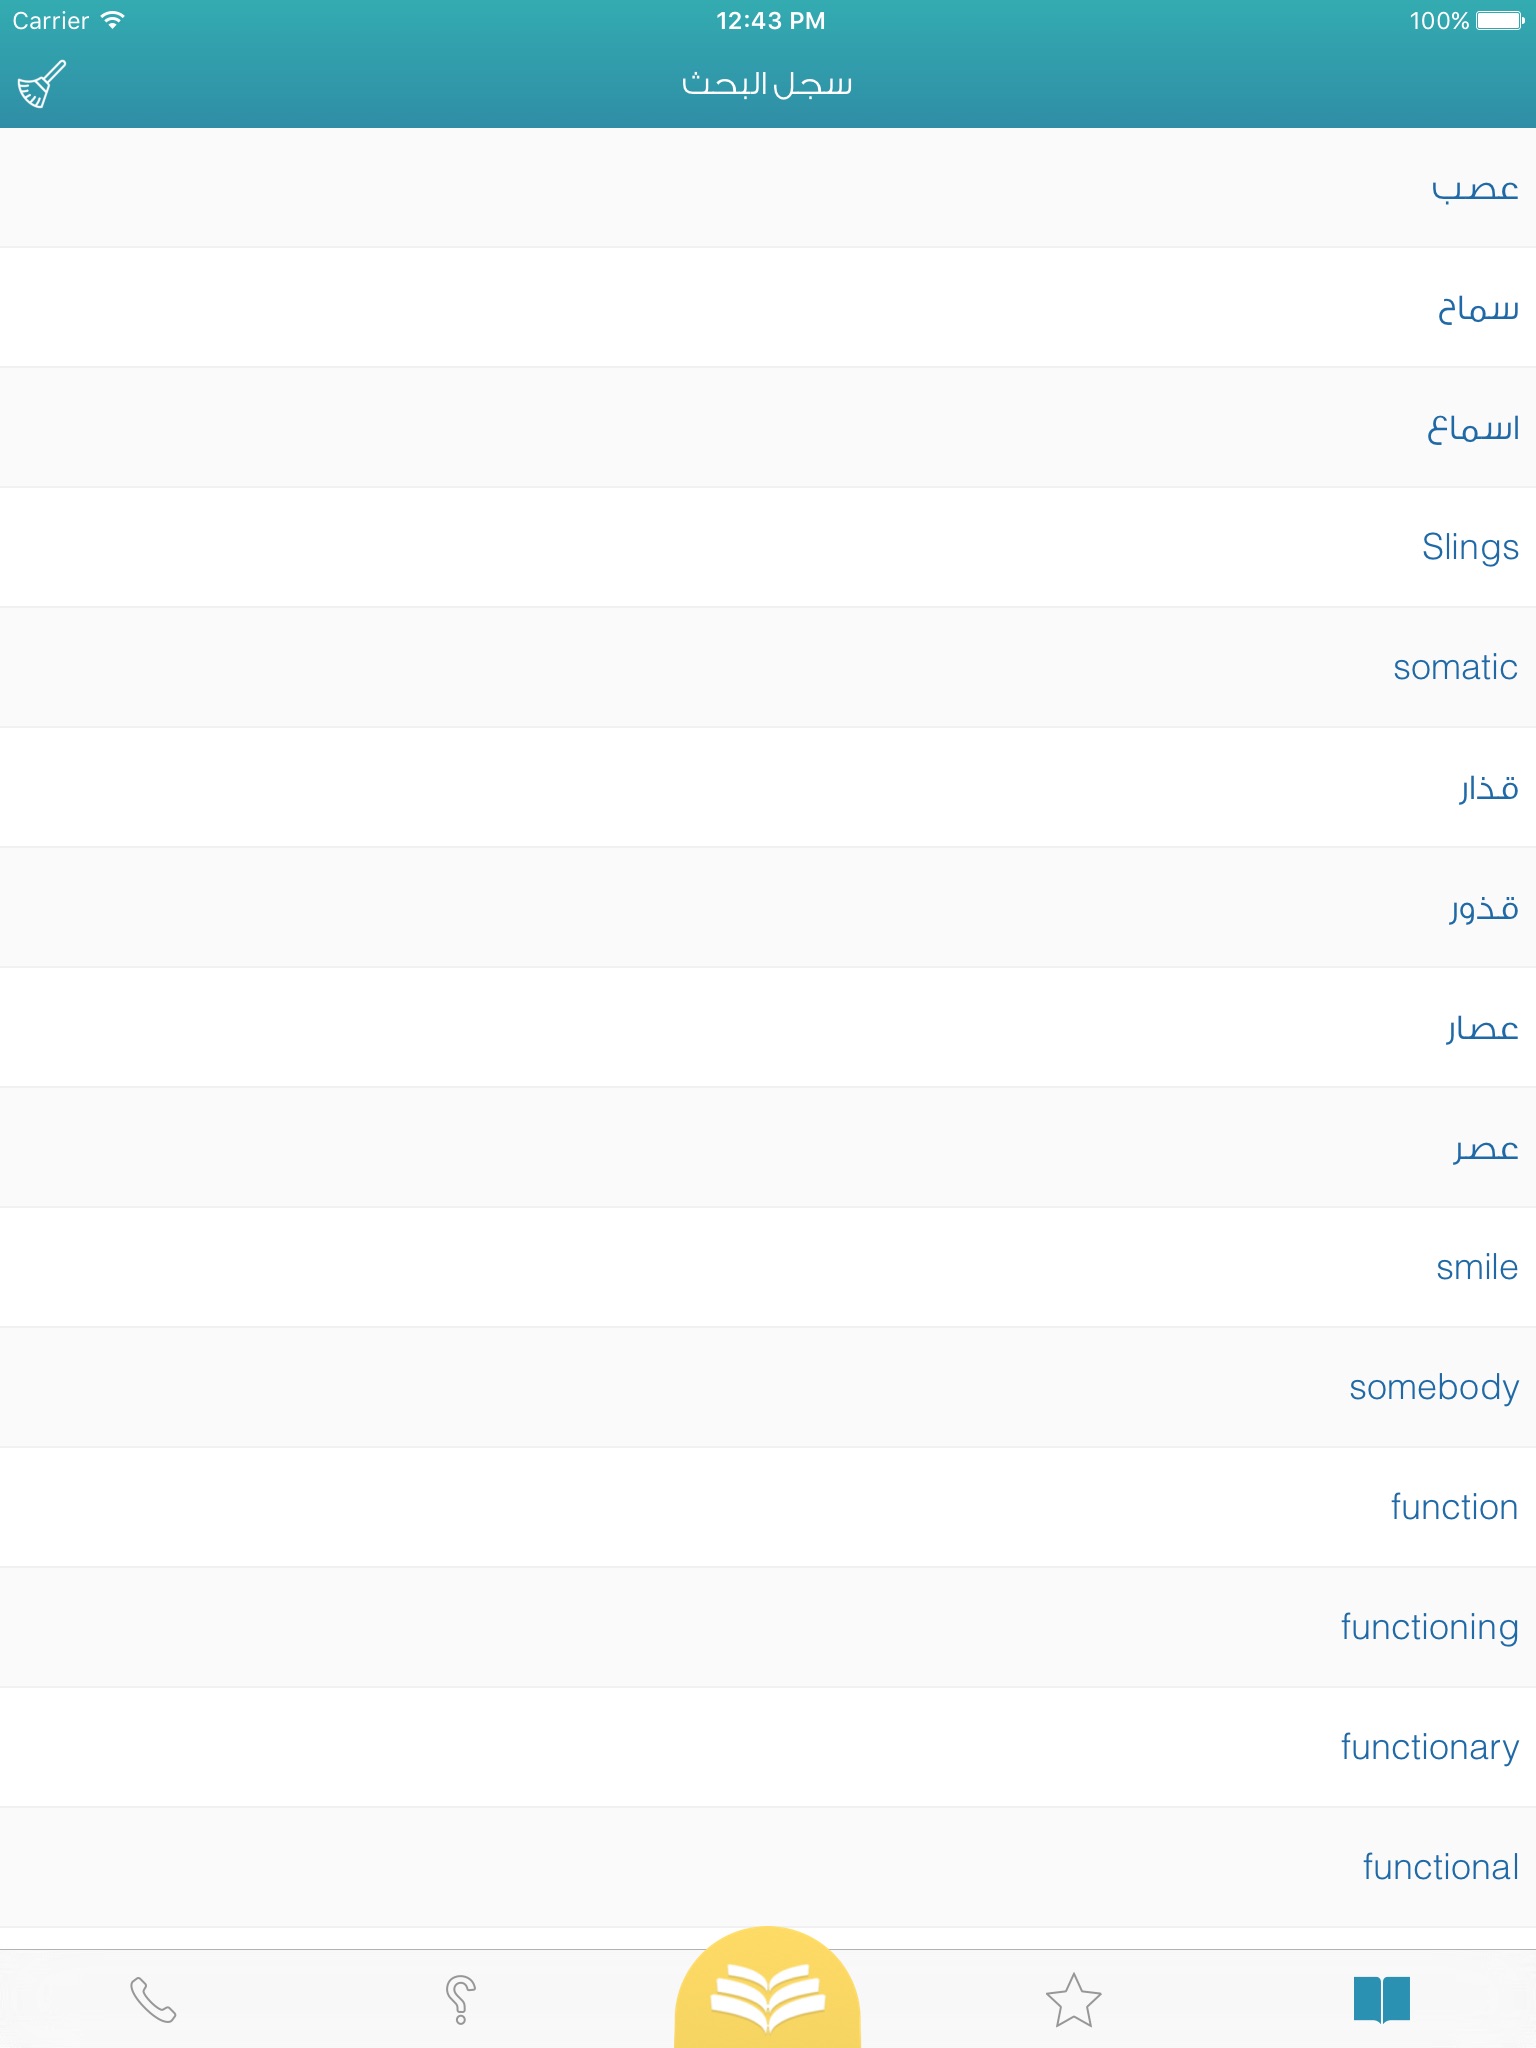This screenshot has width=1536, height=2048.
Task: Tap the broom clear-history icon
Action: click(41, 85)
